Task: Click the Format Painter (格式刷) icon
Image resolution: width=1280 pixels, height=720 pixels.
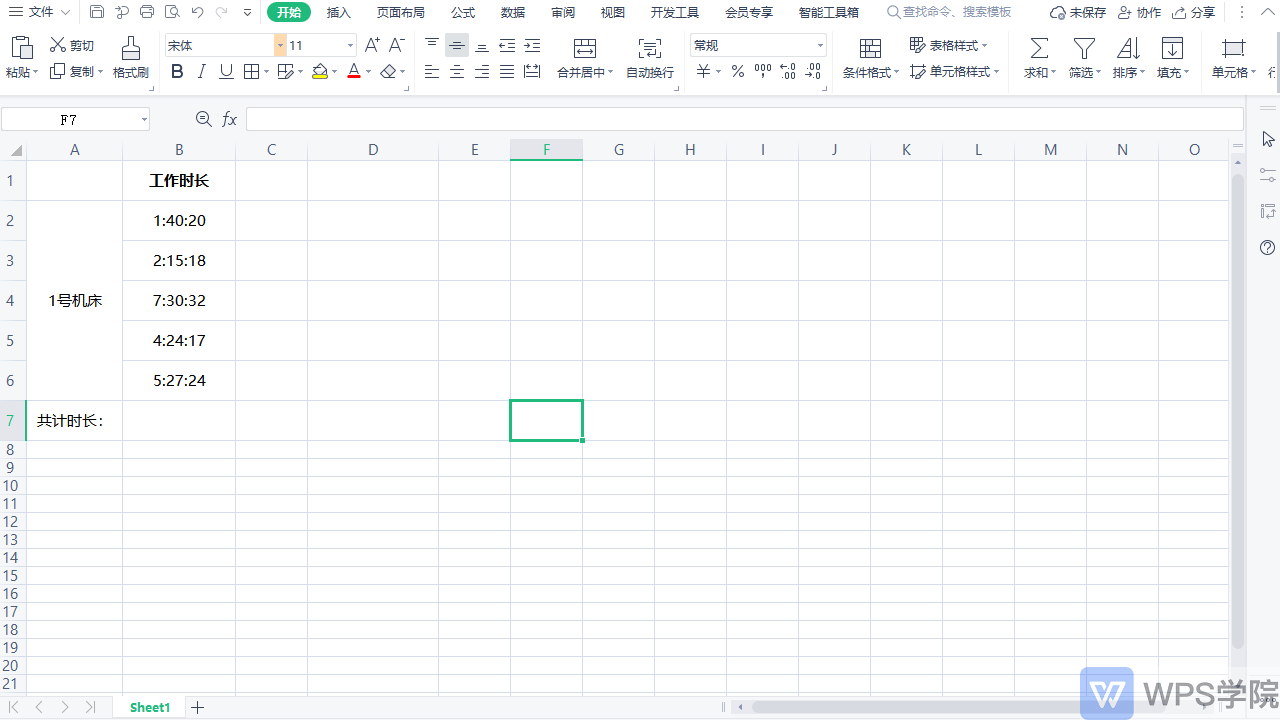Action: point(130,48)
